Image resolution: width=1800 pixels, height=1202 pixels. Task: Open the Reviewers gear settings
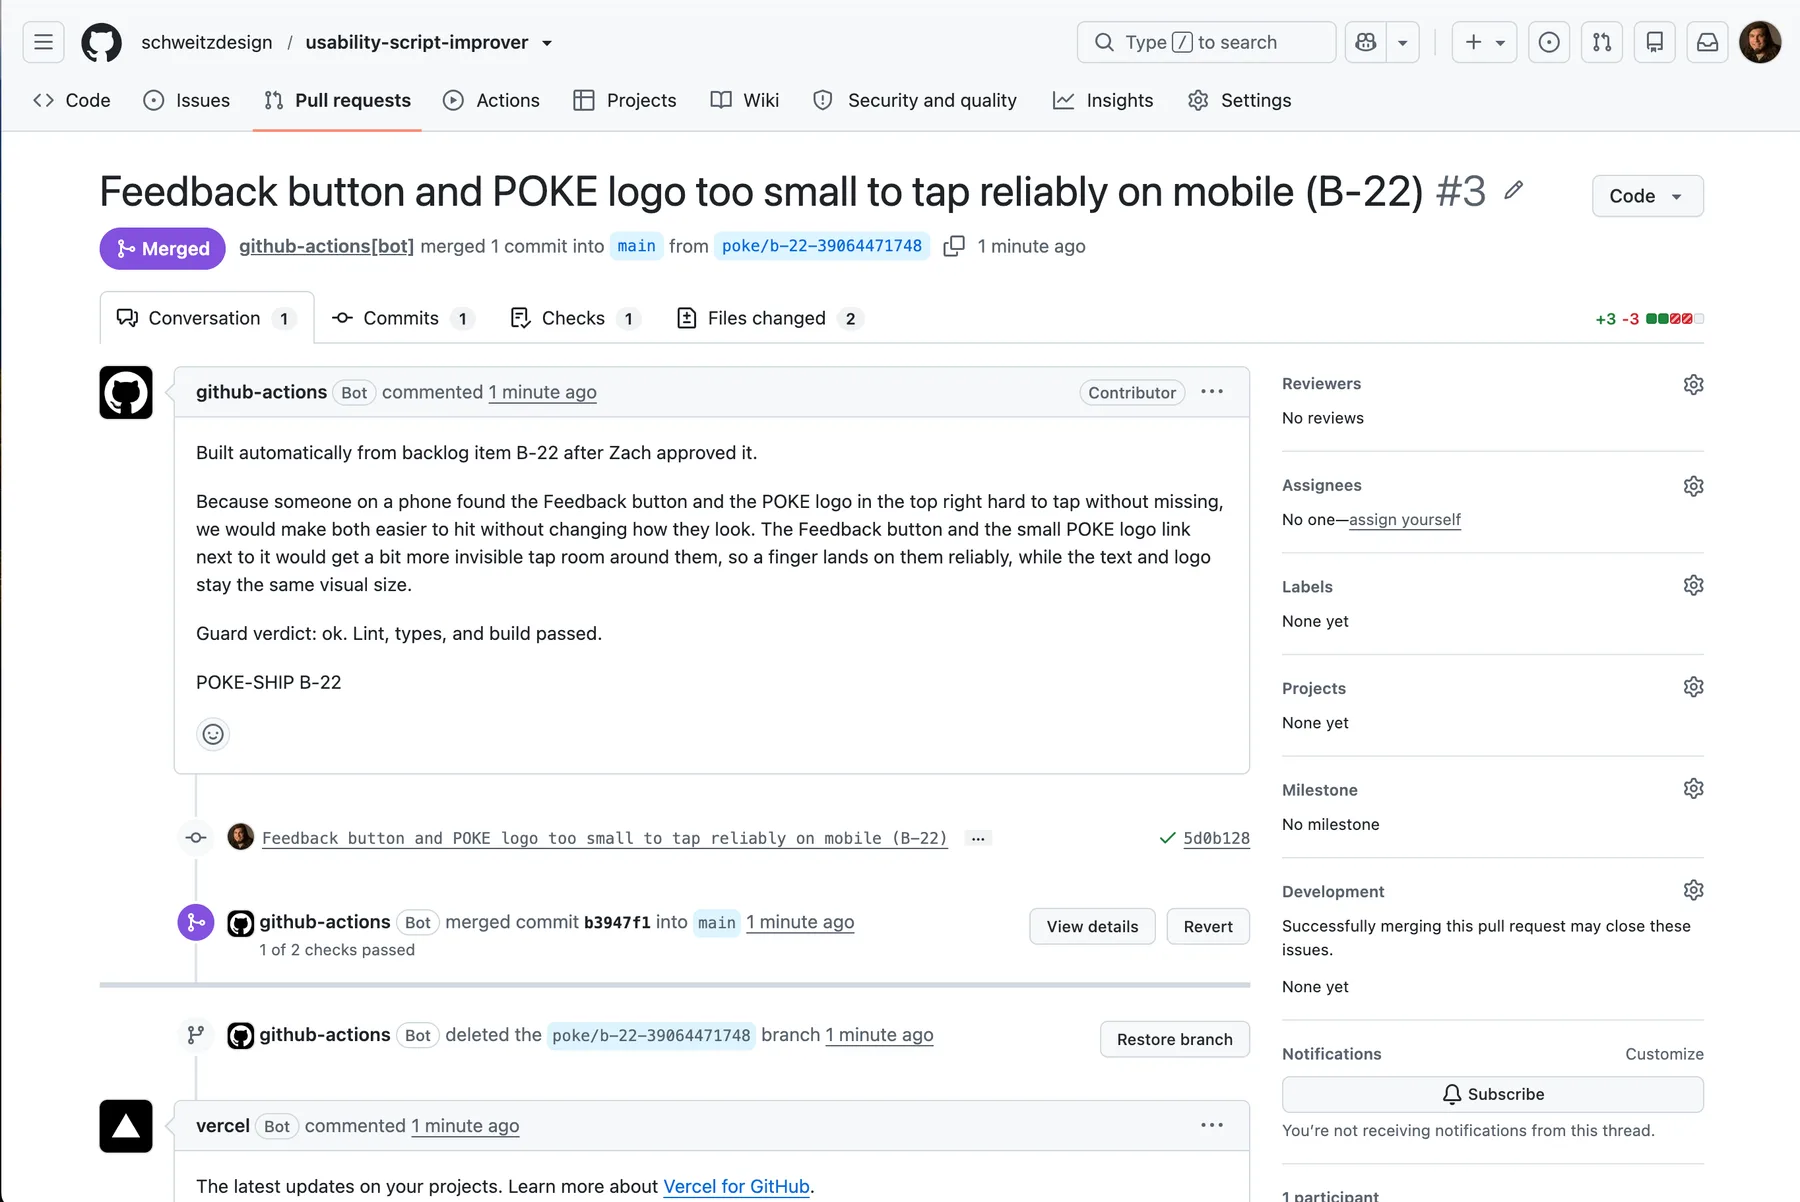pyautogui.click(x=1693, y=384)
